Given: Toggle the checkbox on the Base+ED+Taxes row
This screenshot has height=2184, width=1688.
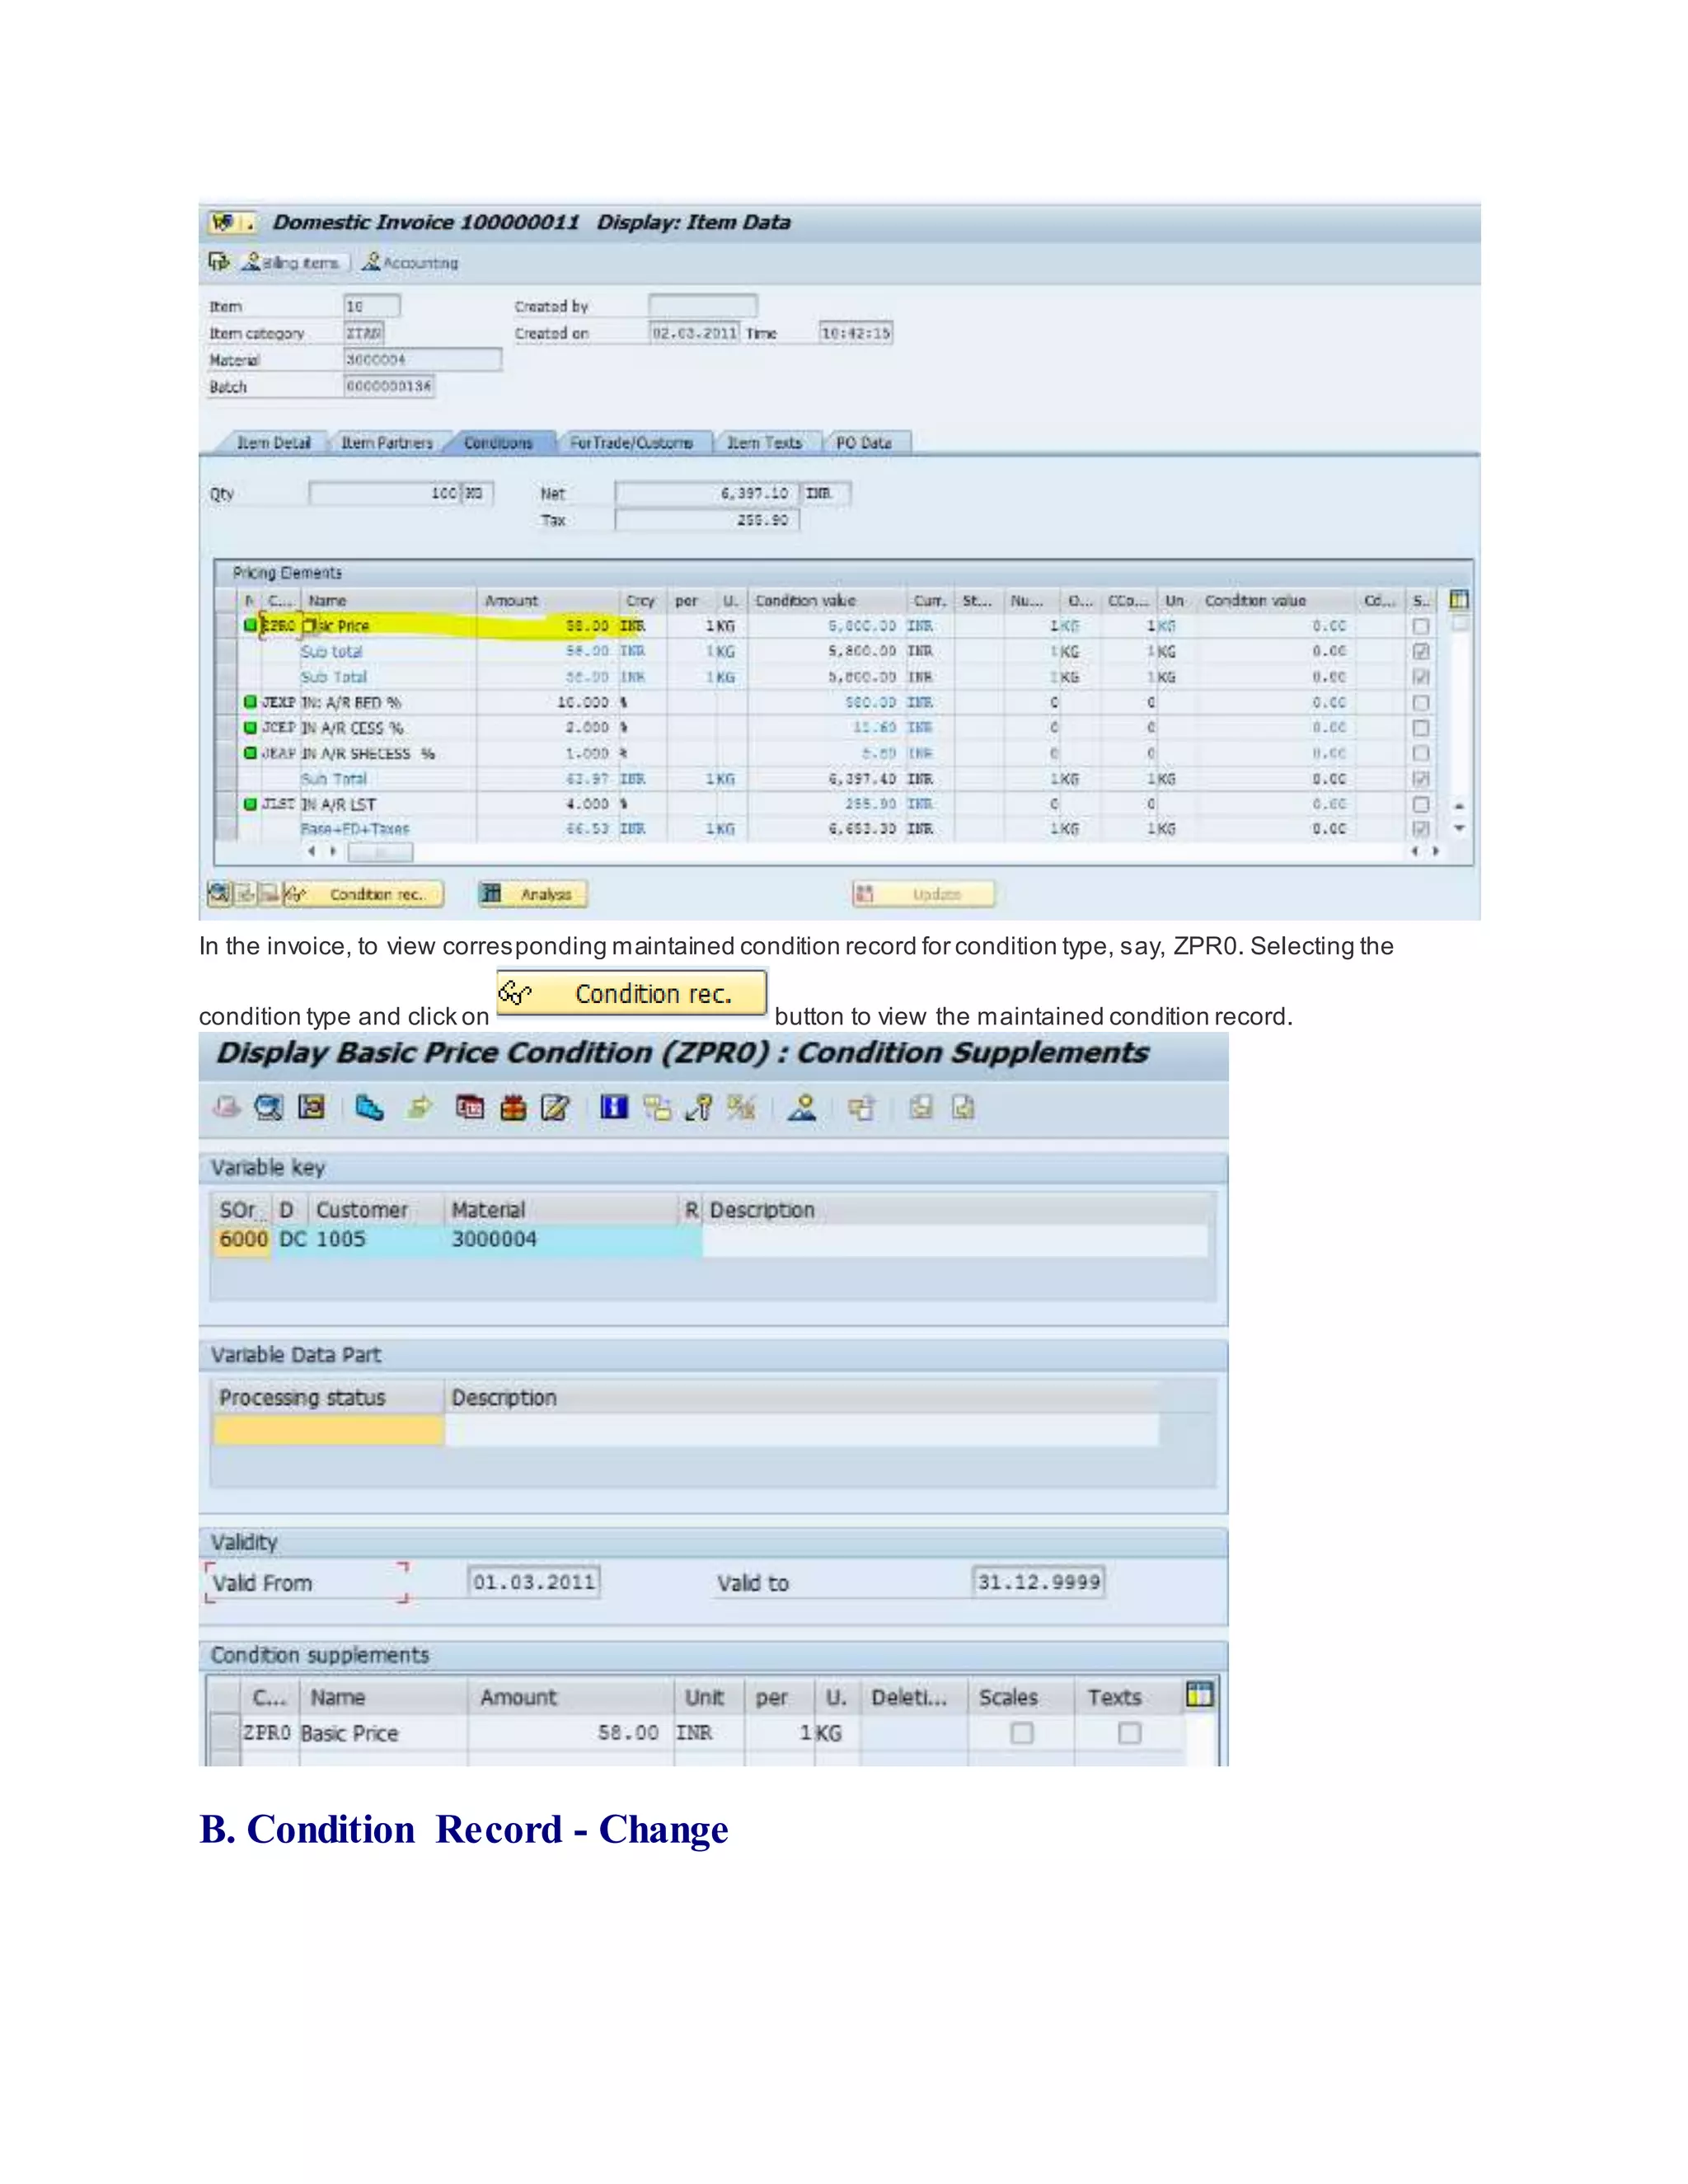Looking at the screenshot, I should [1420, 829].
